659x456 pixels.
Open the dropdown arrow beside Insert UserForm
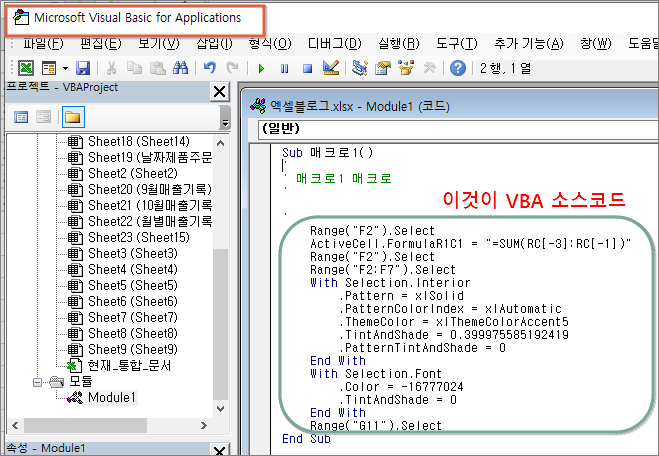point(65,68)
